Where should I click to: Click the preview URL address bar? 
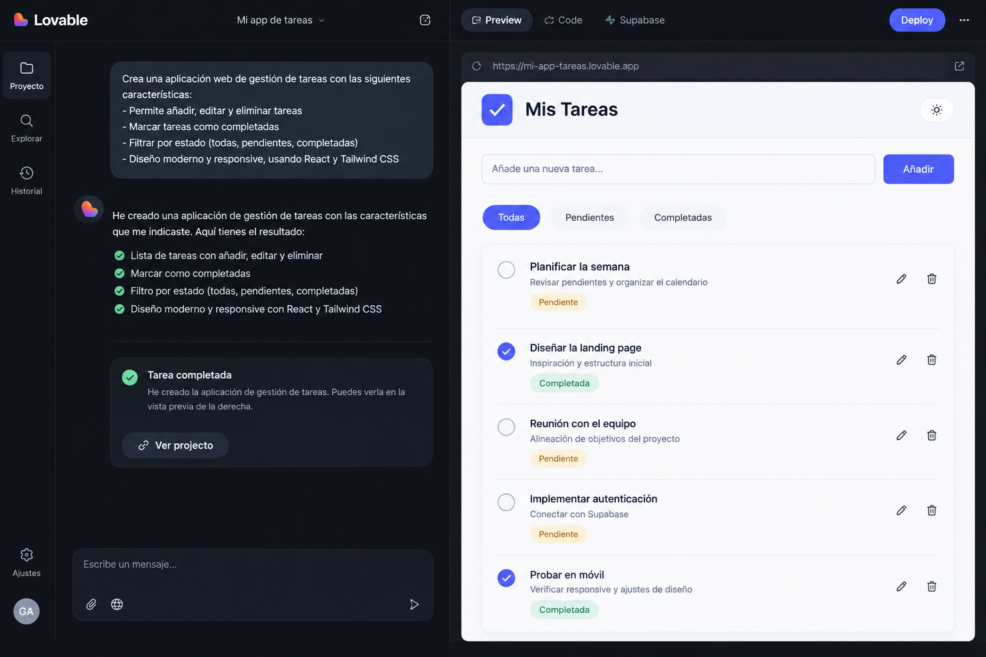tap(717, 66)
